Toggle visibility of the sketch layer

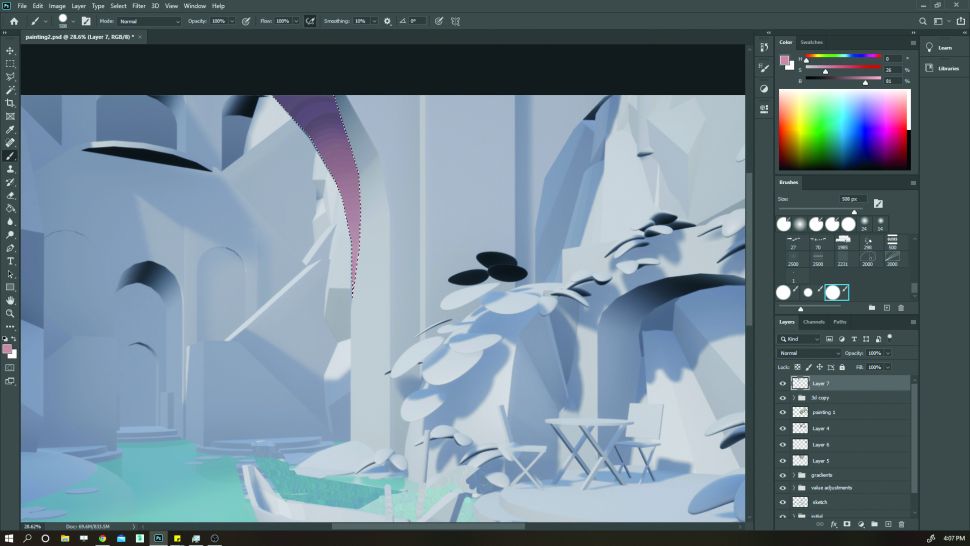[783, 502]
